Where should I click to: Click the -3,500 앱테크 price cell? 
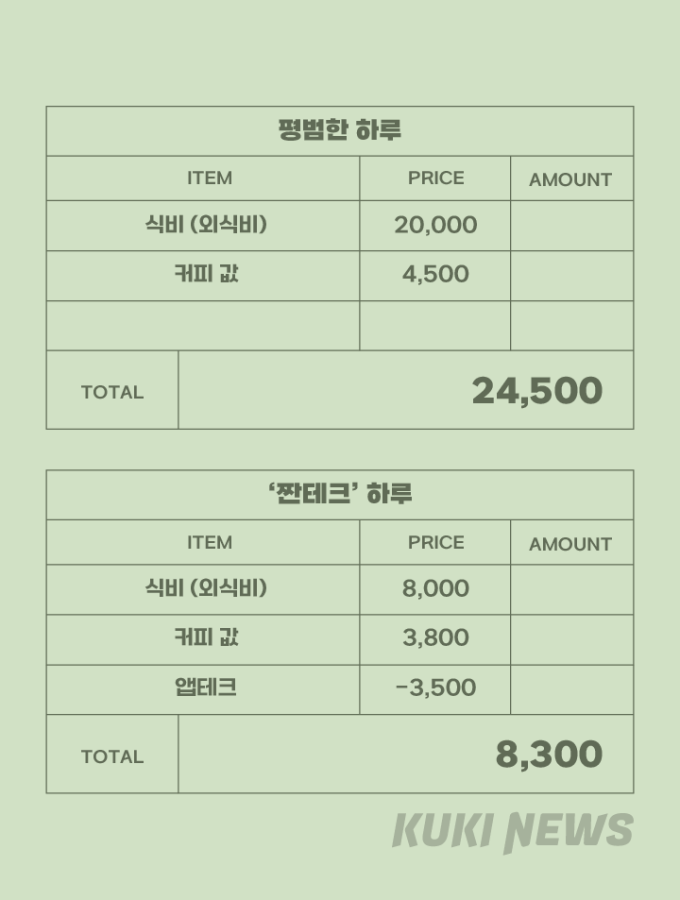tap(436, 688)
